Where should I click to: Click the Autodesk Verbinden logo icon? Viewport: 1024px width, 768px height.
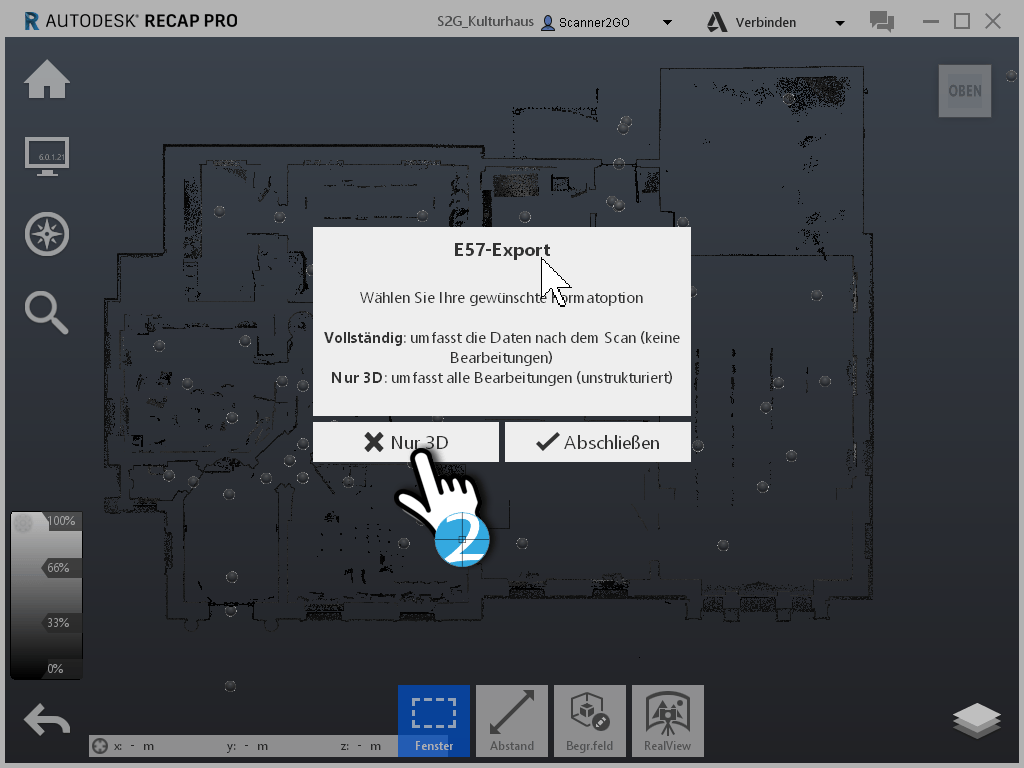pos(717,22)
